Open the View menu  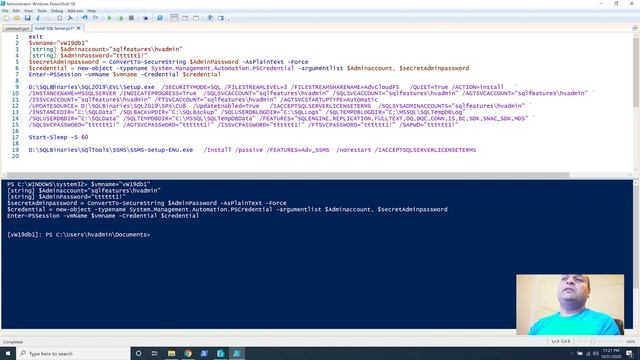29,11
